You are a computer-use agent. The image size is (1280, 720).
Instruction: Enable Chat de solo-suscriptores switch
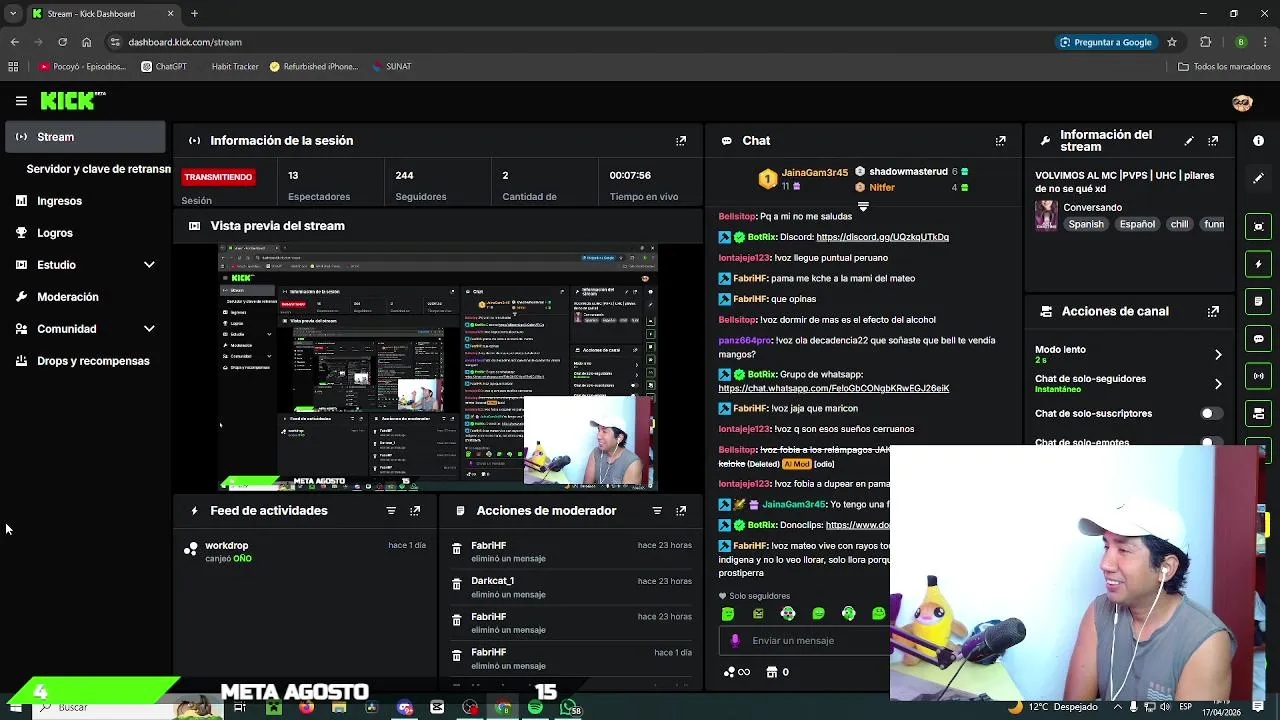click(x=1210, y=413)
